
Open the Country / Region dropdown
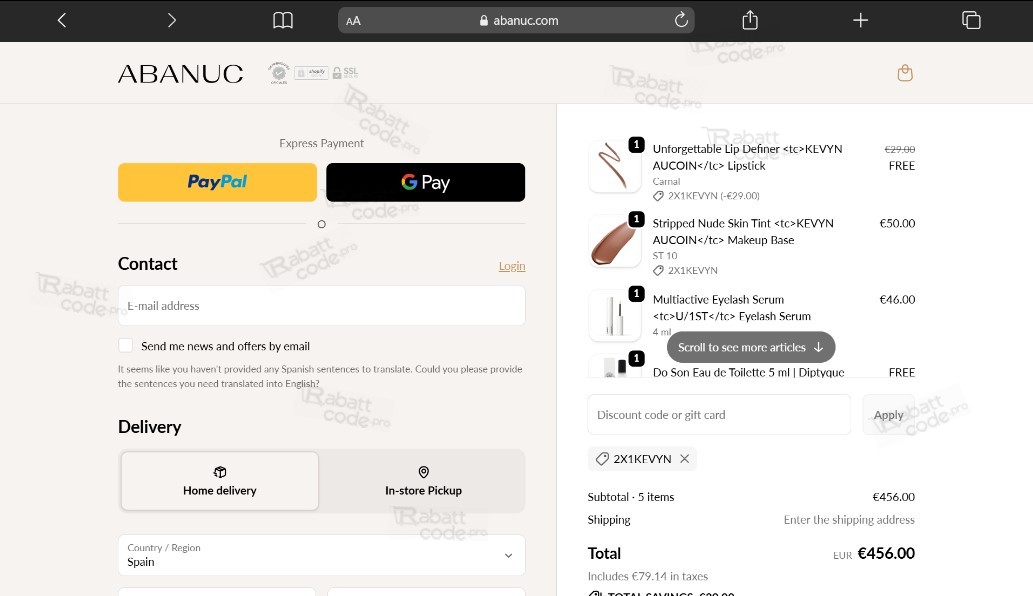pos(321,555)
